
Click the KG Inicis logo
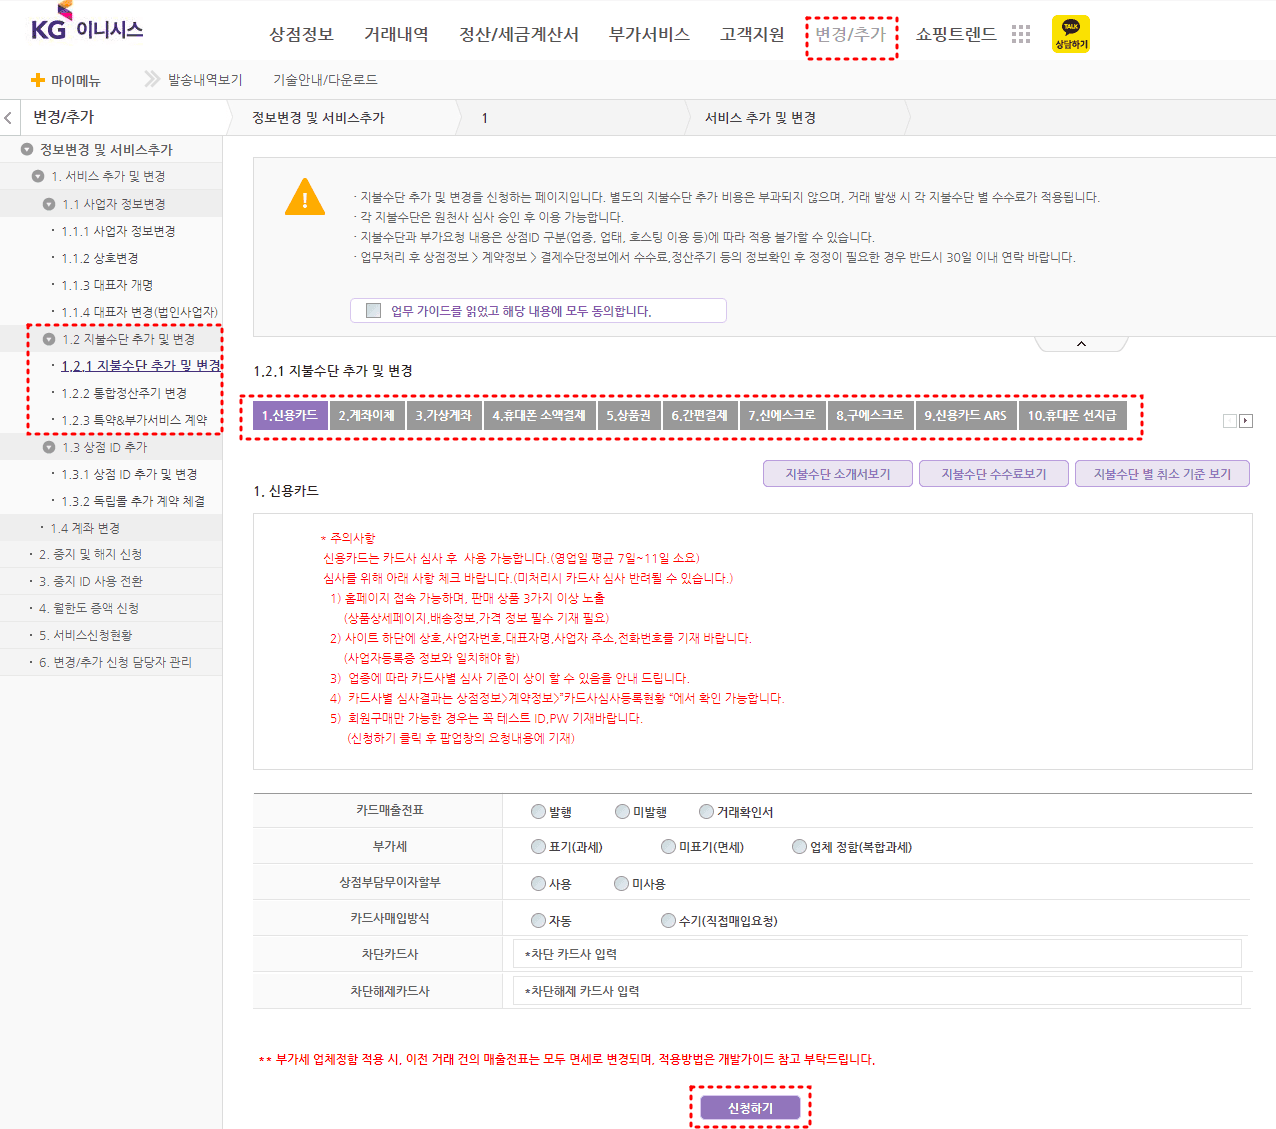point(86,24)
